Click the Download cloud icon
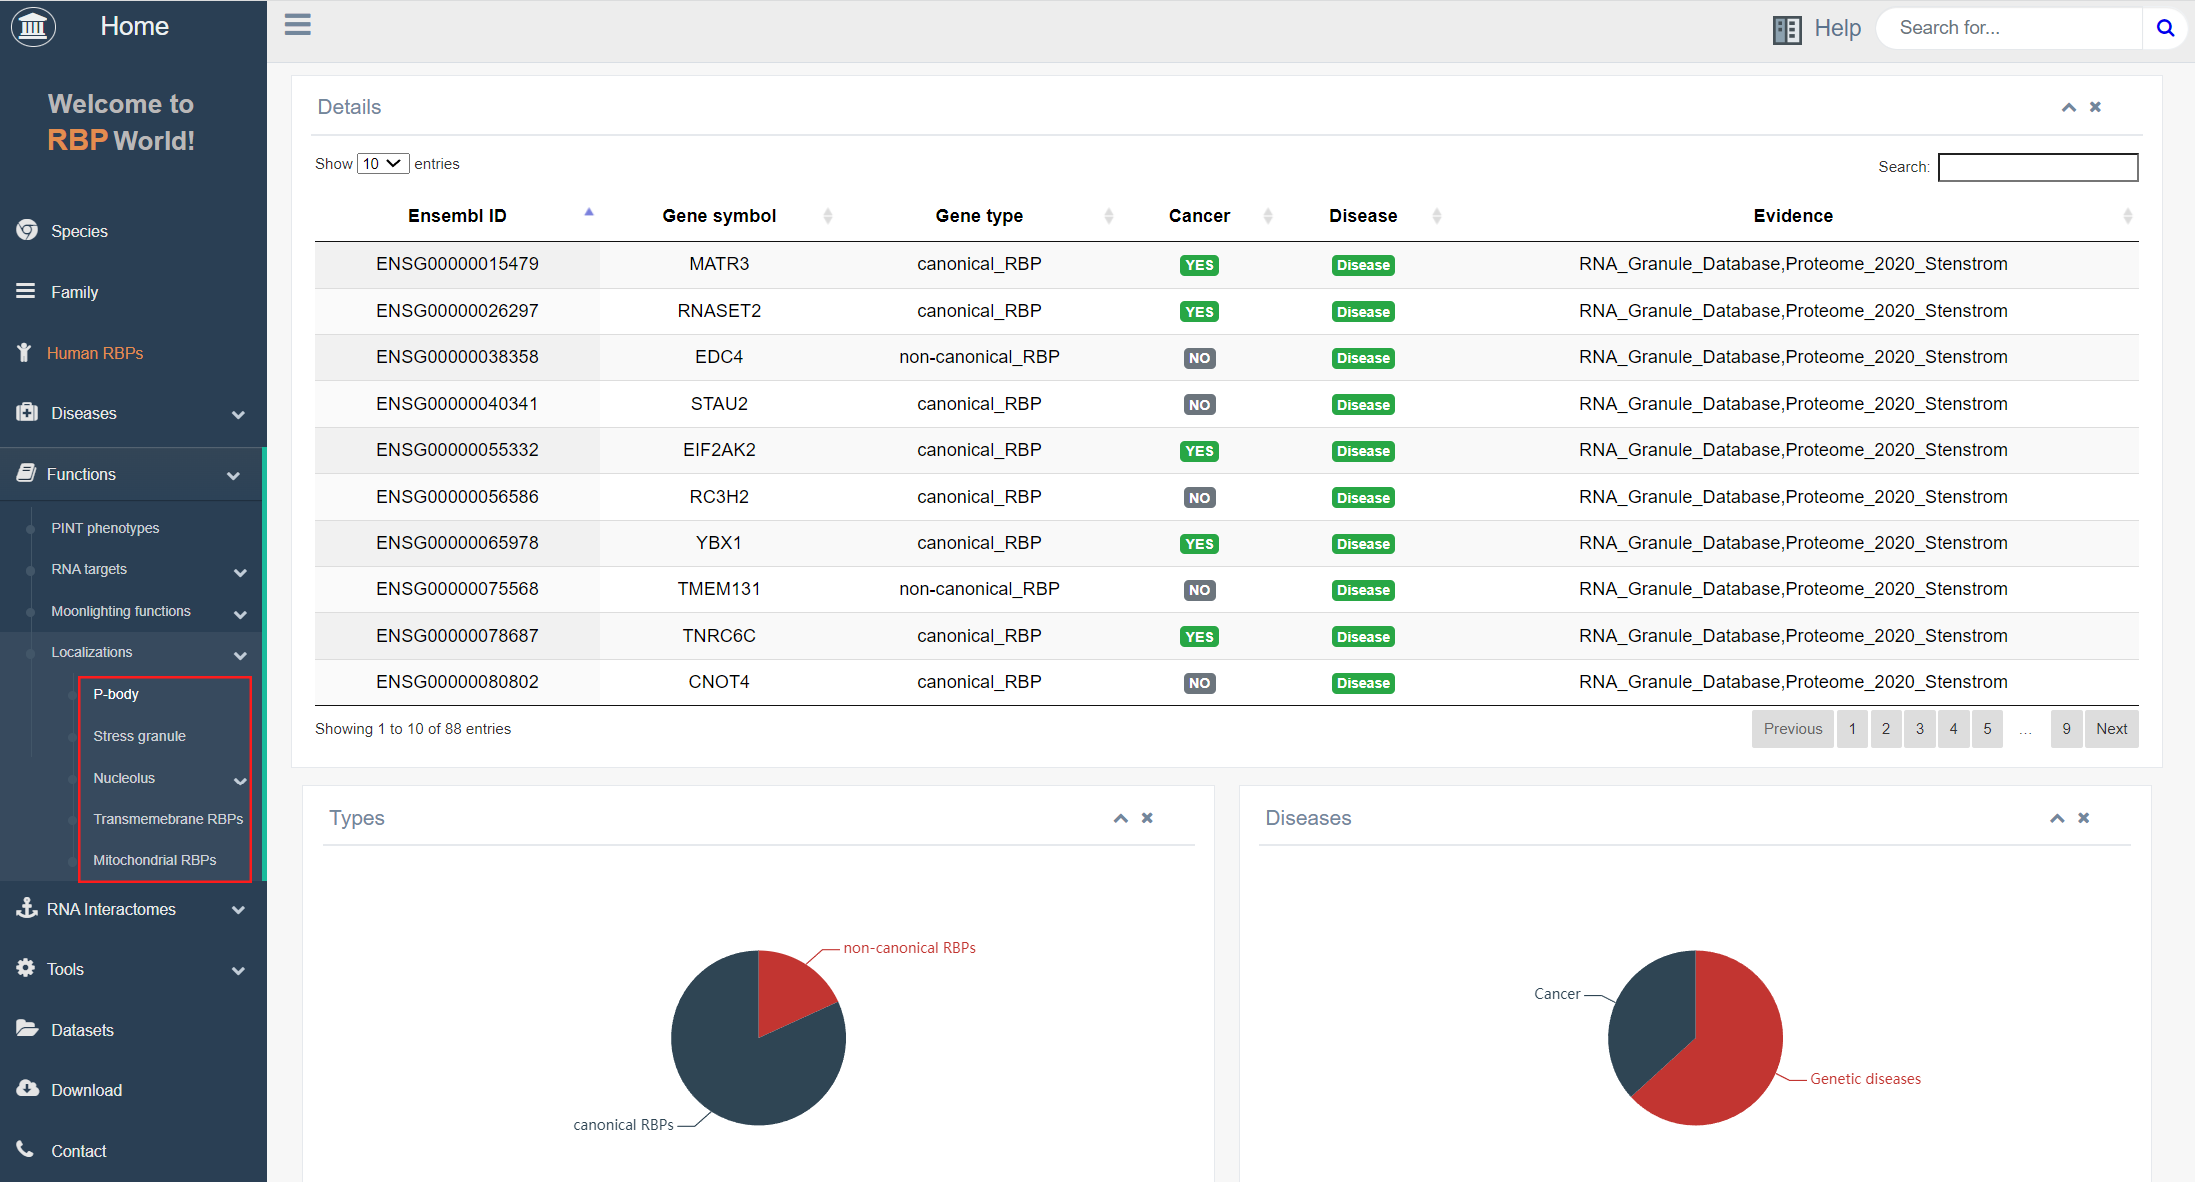 [x=27, y=1089]
